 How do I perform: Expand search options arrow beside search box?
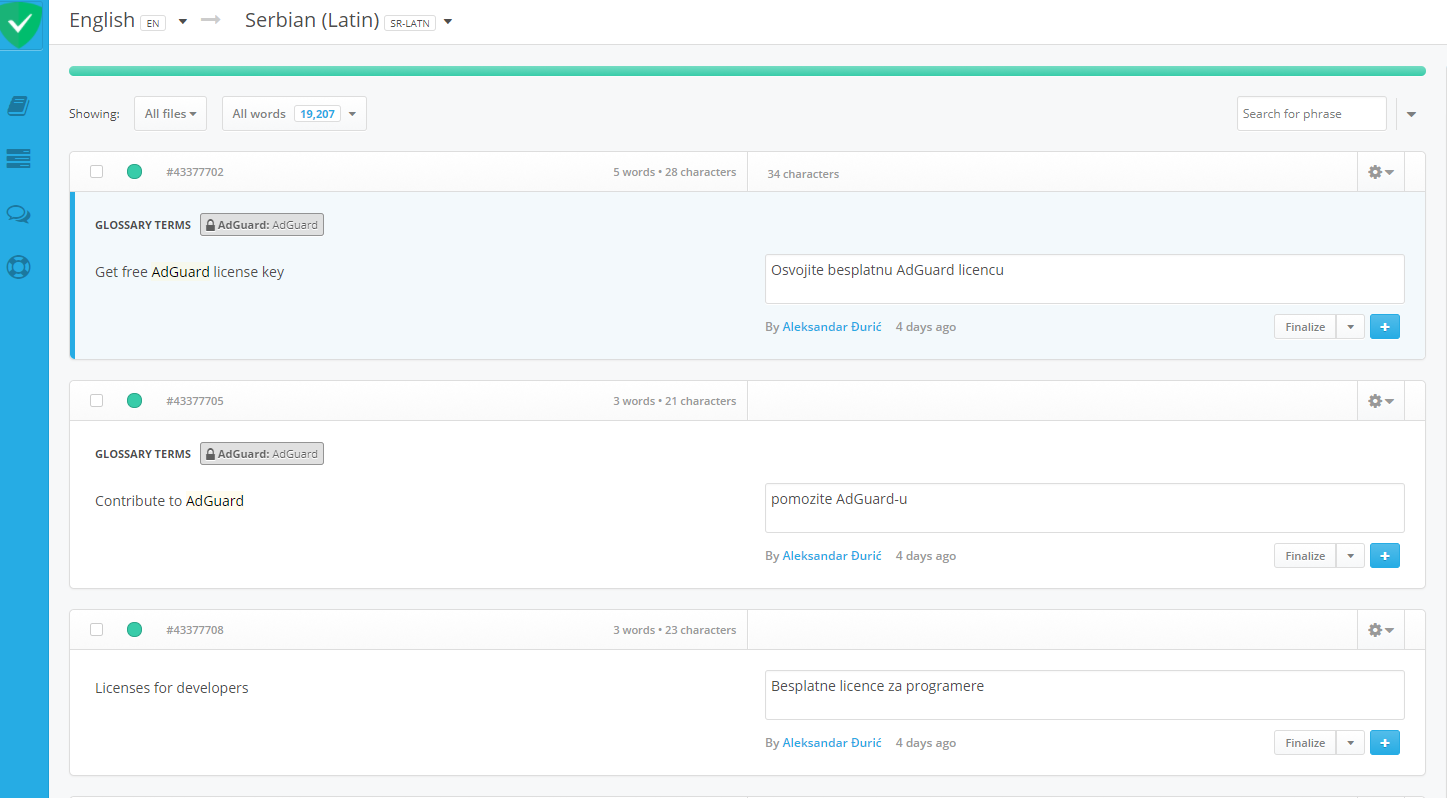click(1411, 114)
